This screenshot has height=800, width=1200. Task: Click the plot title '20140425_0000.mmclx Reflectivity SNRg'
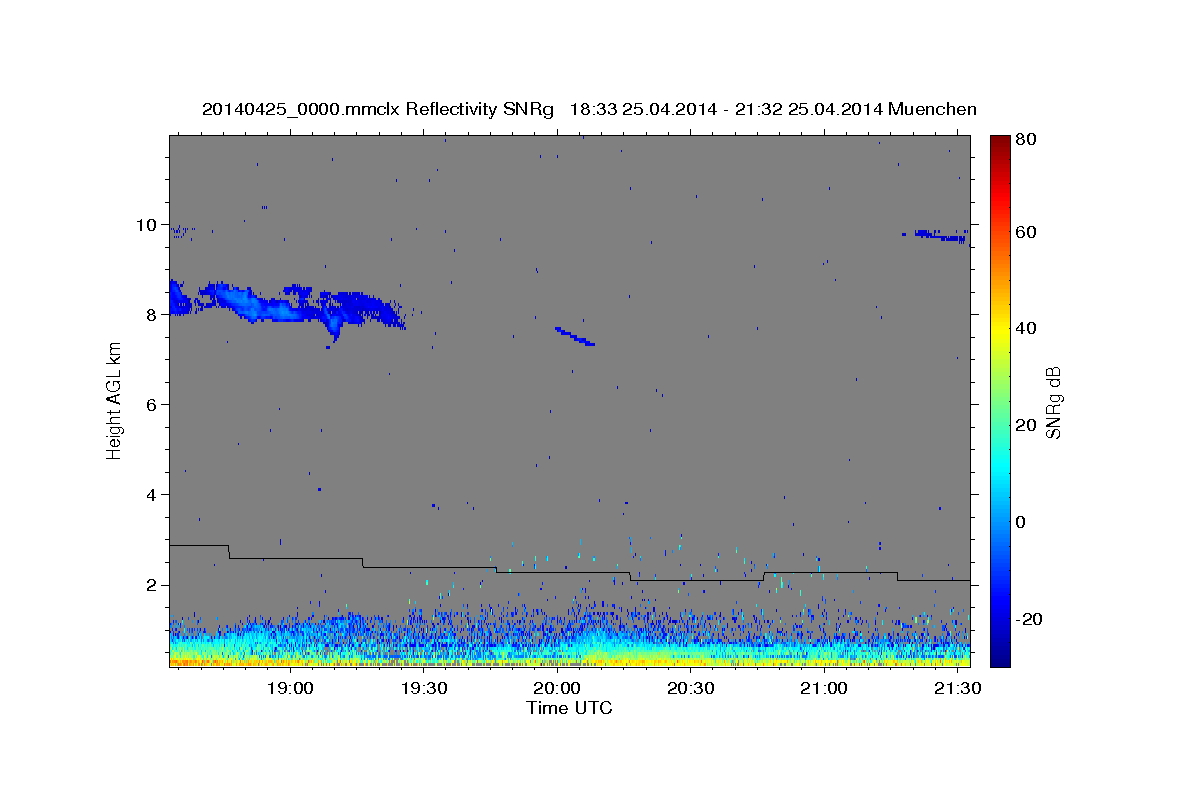tap(378, 109)
